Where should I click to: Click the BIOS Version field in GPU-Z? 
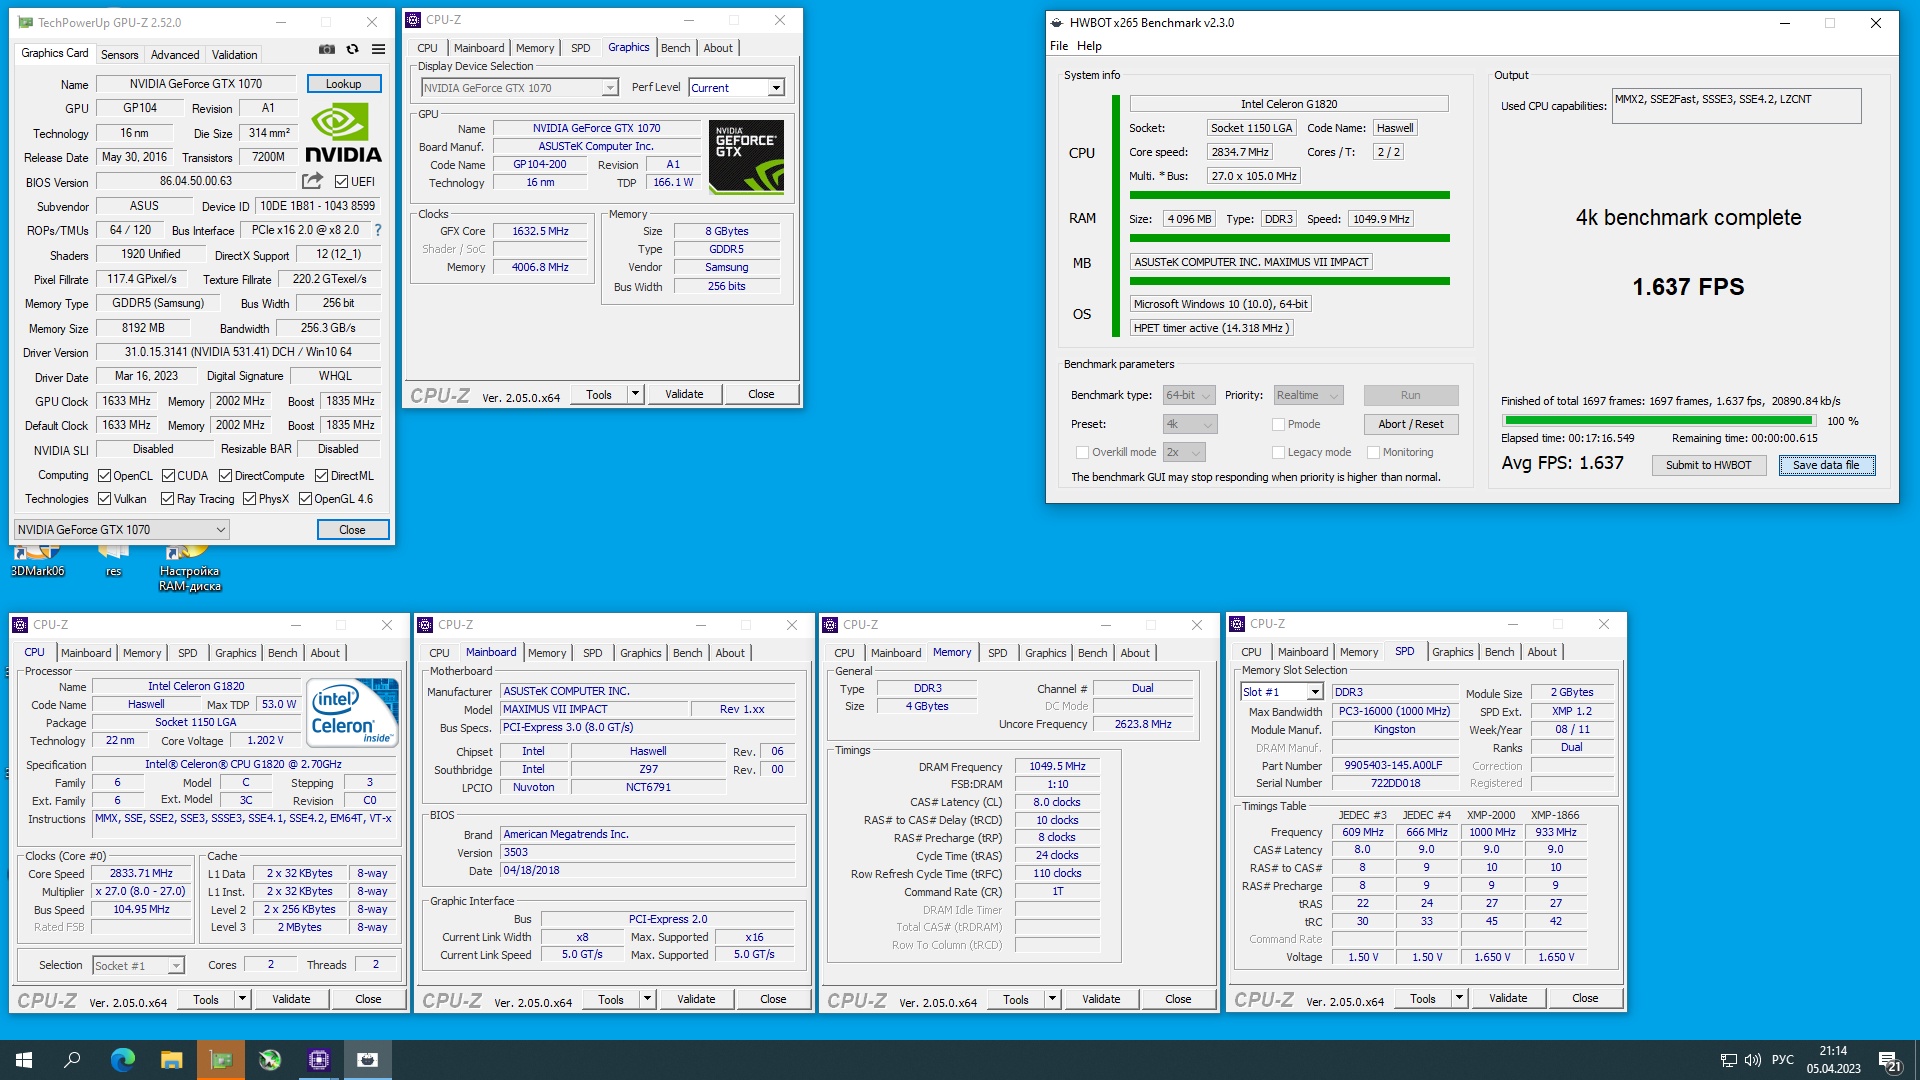(196, 182)
